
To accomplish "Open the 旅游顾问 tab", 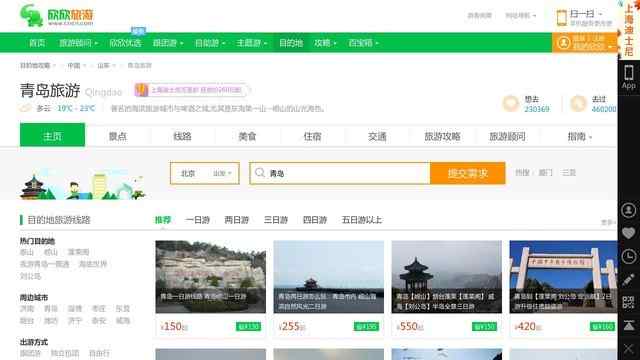I will (x=507, y=136).
